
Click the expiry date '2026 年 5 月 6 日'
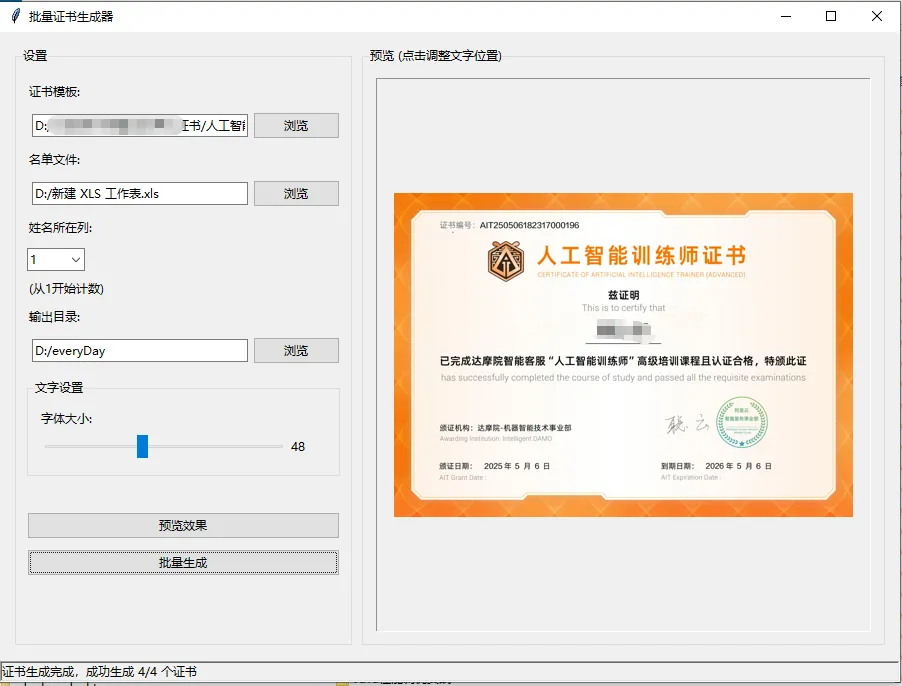pyautogui.click(x=738, y=466)
